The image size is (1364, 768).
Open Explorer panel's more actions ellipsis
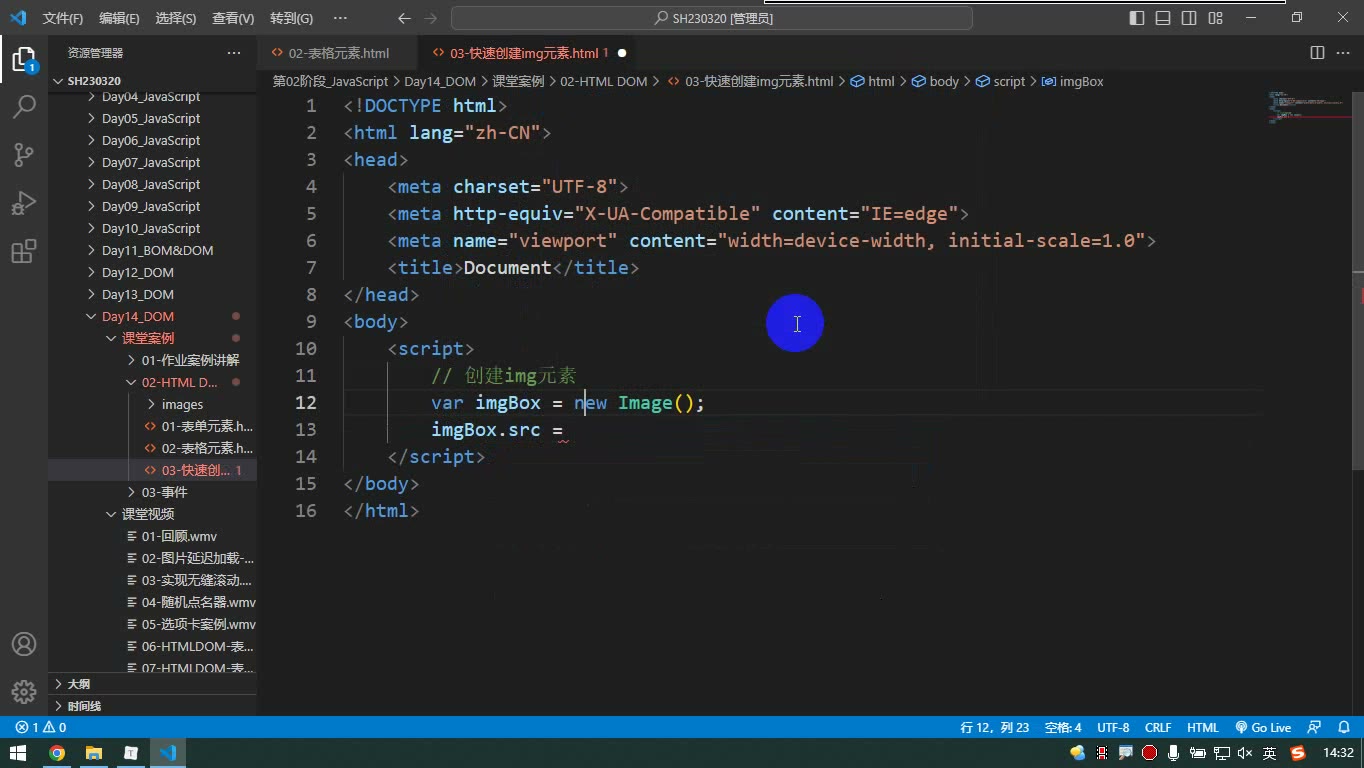(234, 53)
